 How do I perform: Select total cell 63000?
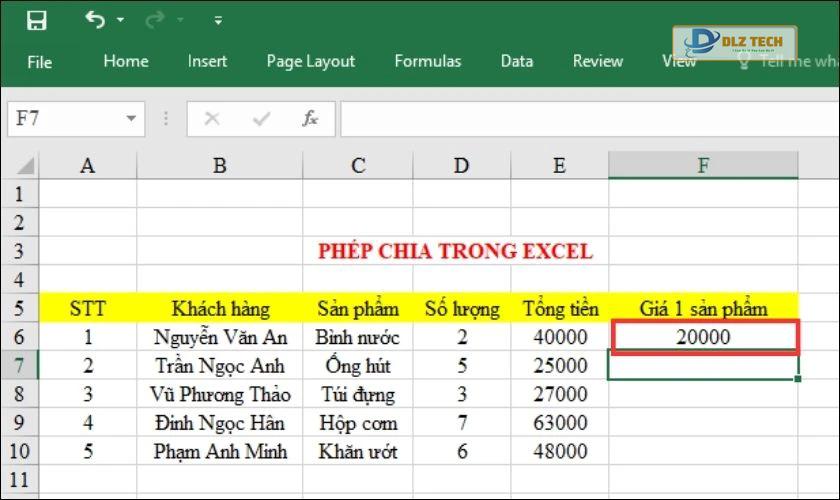pyautogui.click(x=559, y=423)
